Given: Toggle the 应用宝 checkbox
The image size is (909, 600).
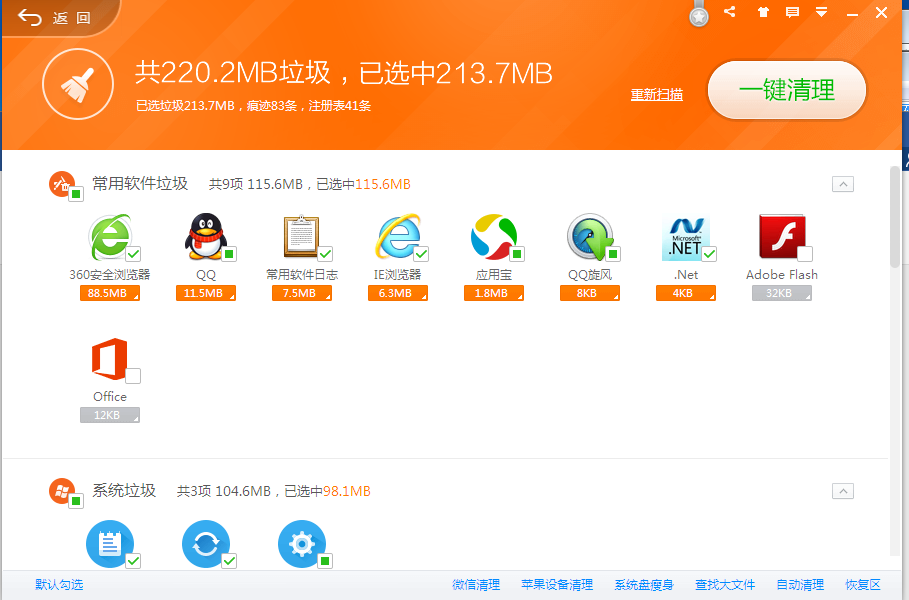Looking at the screenshot, I should (517, 254).
